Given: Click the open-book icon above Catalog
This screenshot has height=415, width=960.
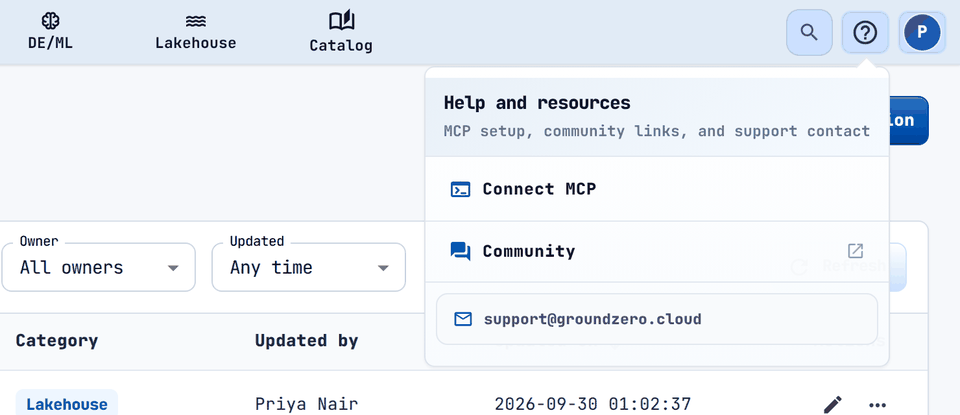Looking at the screenshot, I should (341, 20).
